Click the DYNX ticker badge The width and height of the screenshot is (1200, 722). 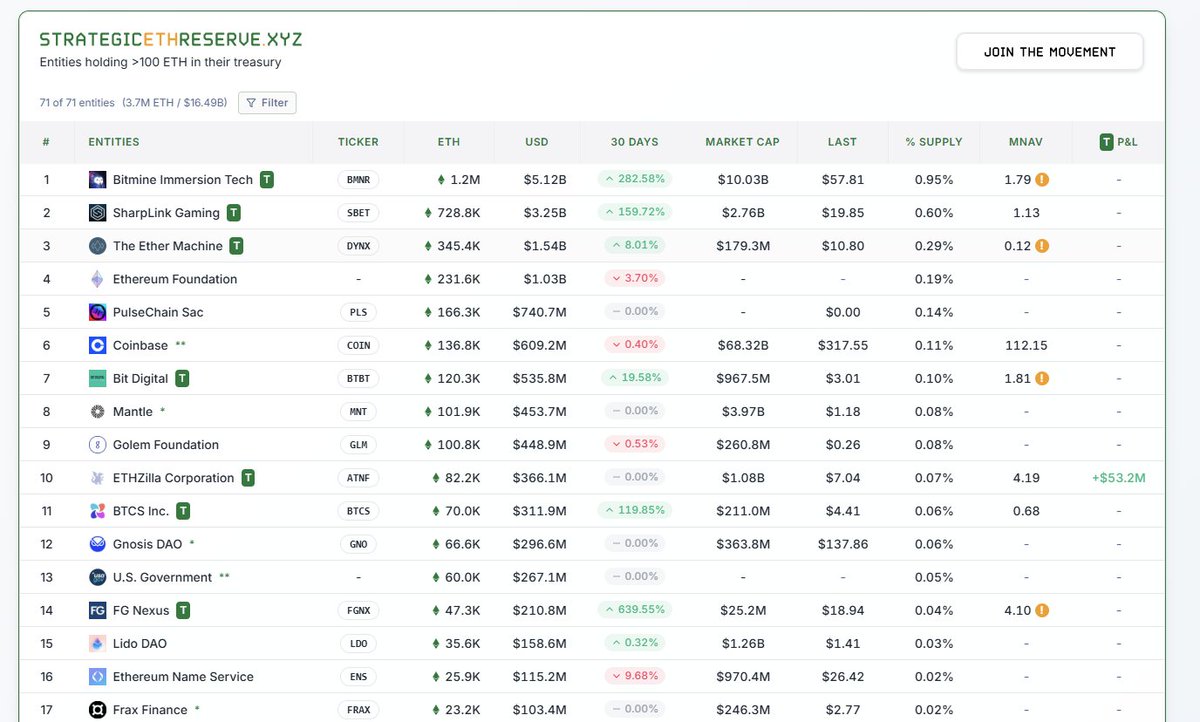[358, 246]
